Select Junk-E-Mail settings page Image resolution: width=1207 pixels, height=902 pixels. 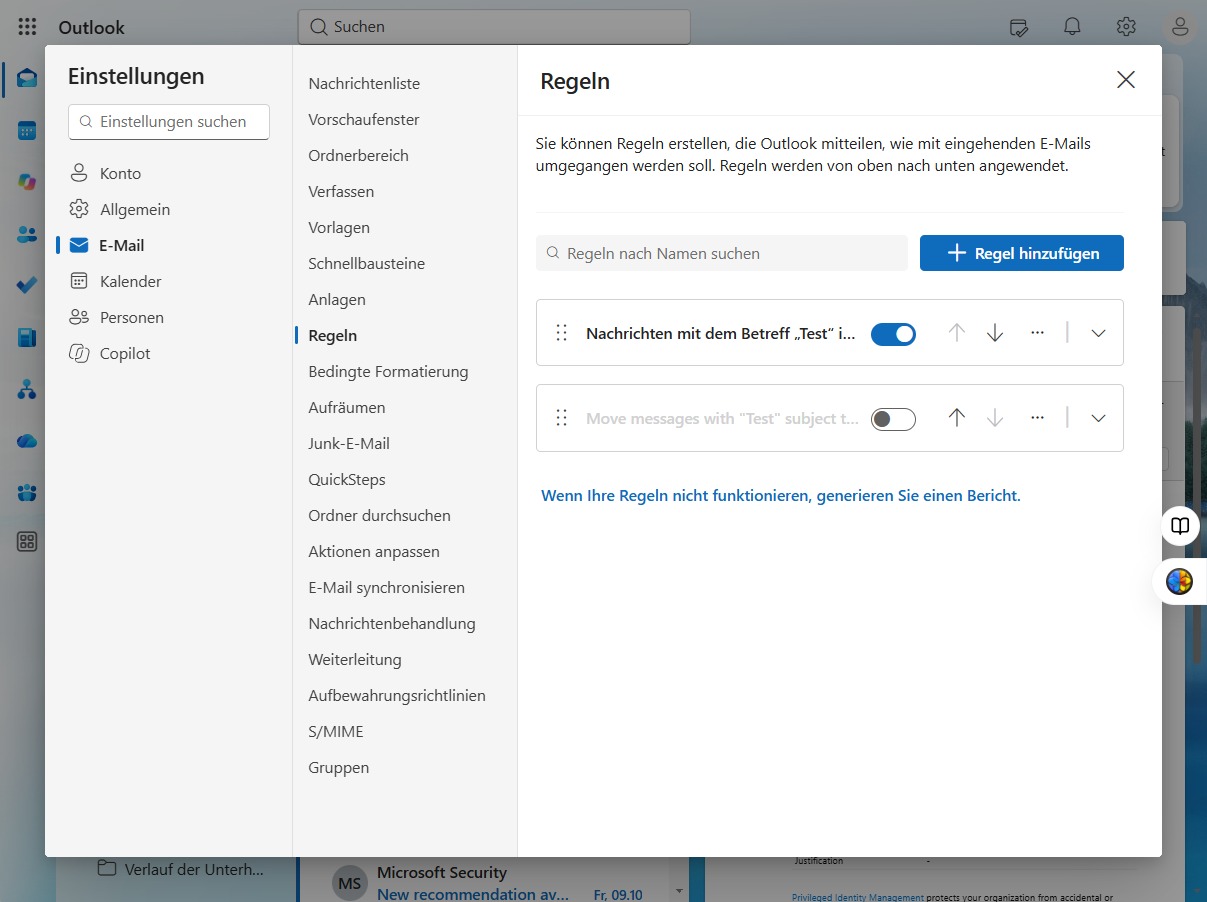(349, 443)
